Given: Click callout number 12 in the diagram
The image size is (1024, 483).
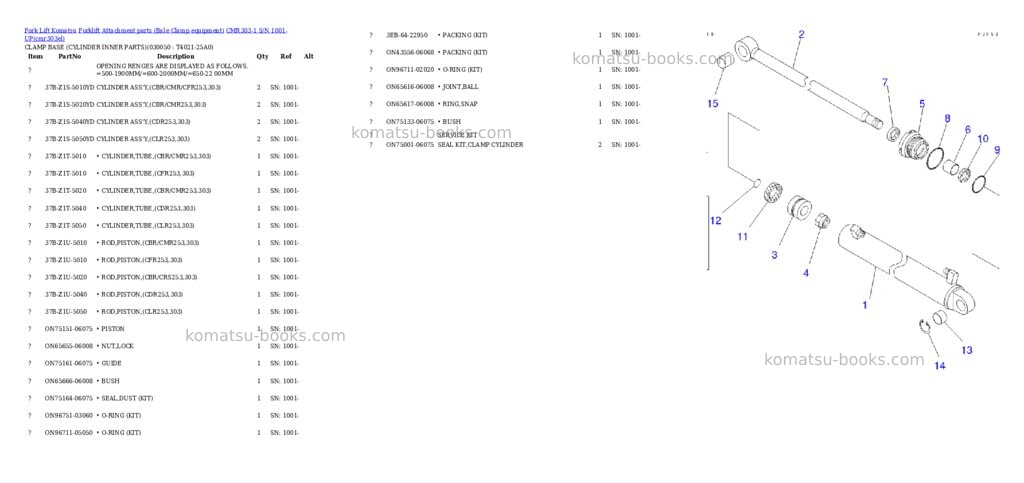Looking at the screenshot, I should coord(716,221).
